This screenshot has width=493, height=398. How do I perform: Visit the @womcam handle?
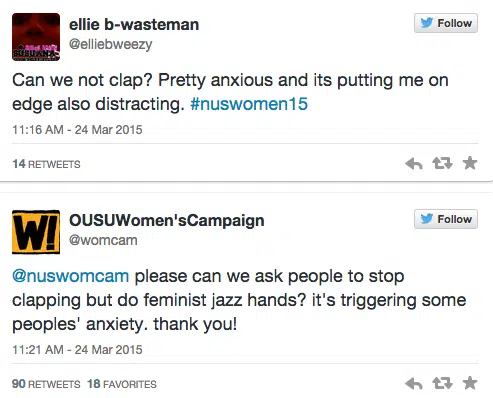point(103,240)
